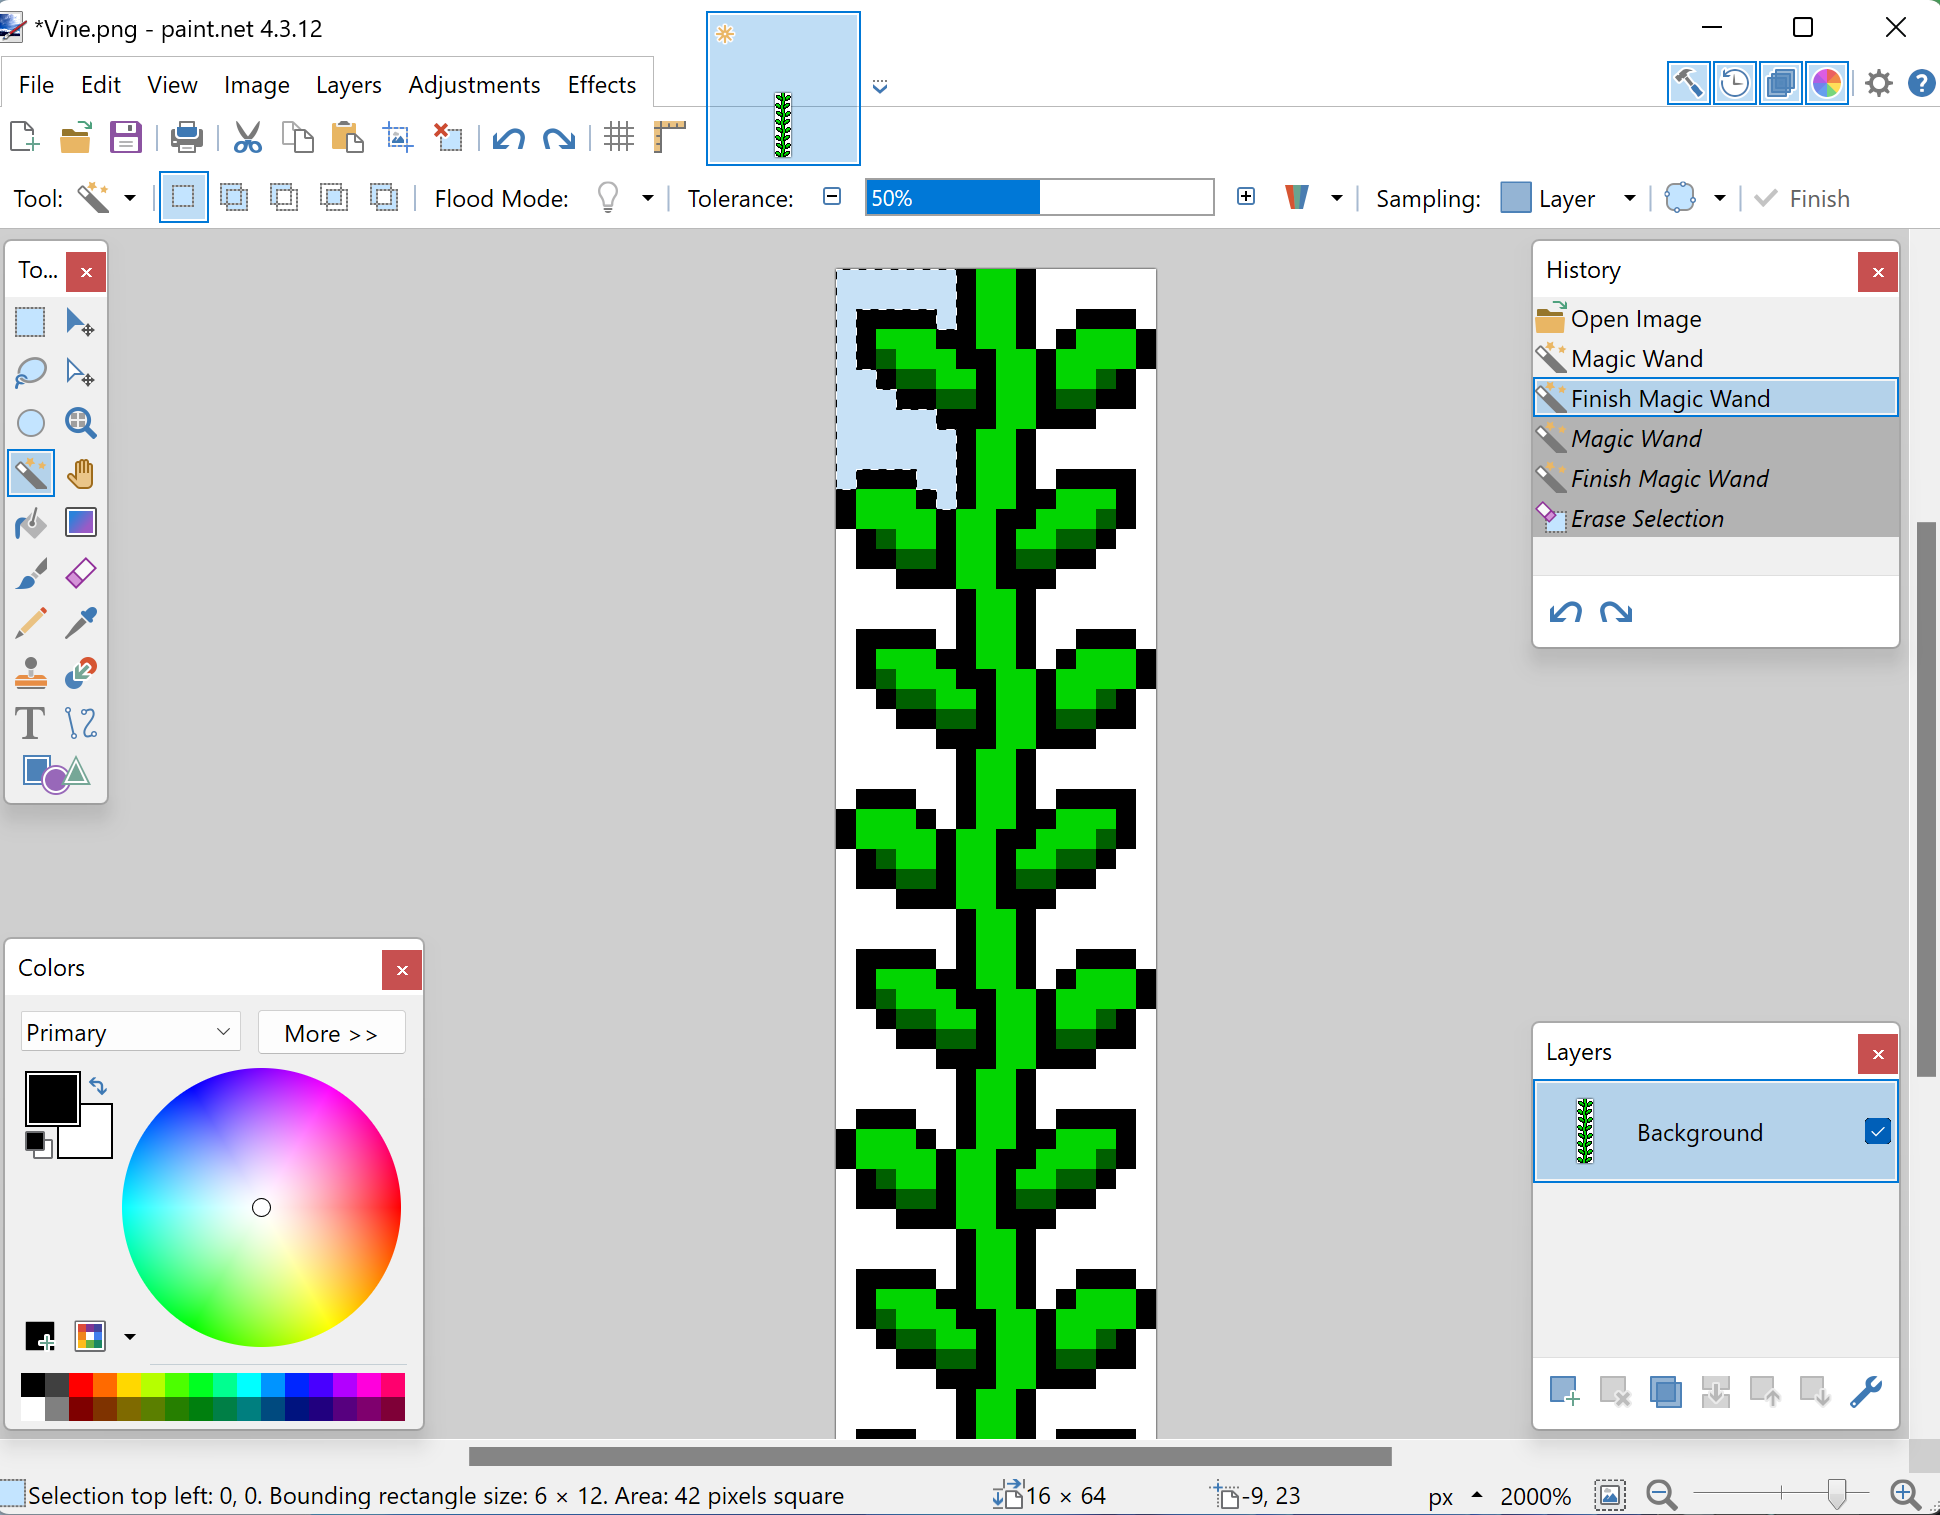Select the Color Picker eyedropper tool
1940x1515 pixels.
[81, 623]
